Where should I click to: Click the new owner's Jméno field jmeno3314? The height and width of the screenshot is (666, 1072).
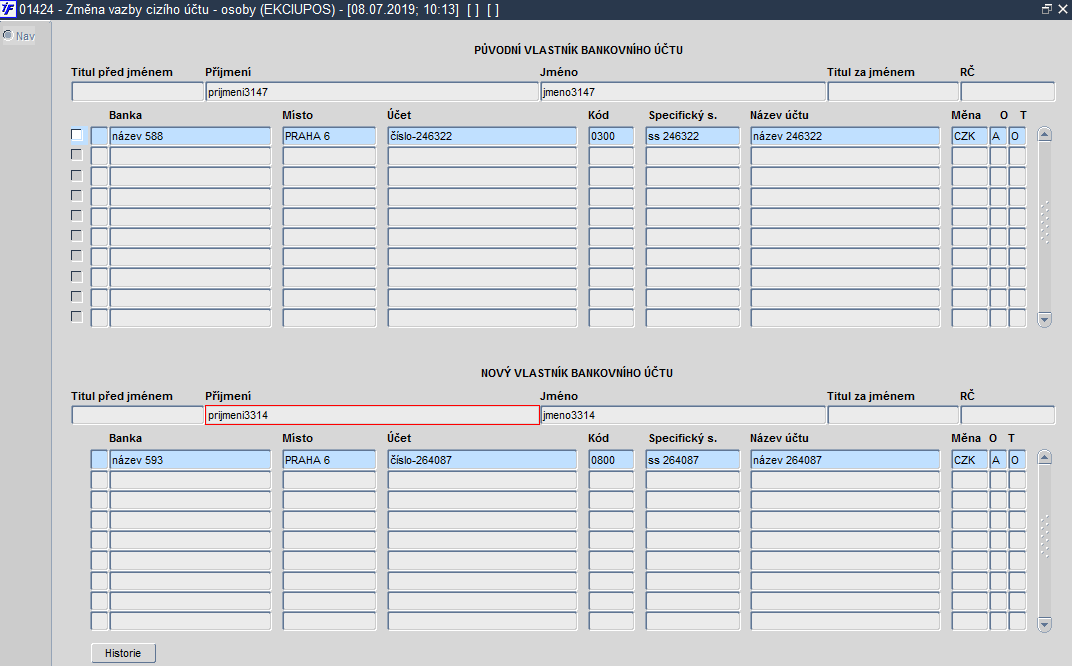click(x=682, y=415)
